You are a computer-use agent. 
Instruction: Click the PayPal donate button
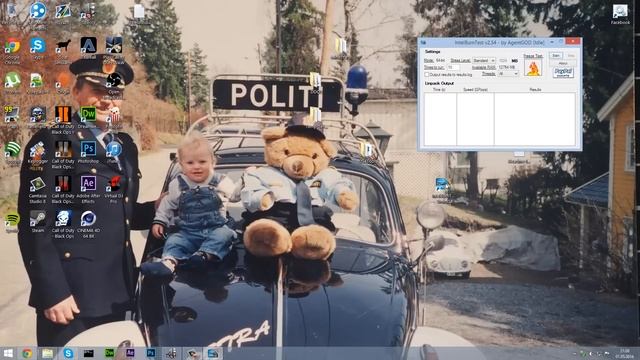click(563, 73)
